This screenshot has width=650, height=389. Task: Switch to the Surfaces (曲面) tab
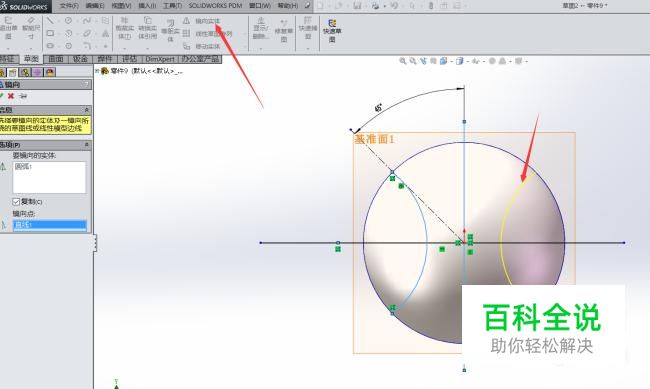[x=56, y=59]
